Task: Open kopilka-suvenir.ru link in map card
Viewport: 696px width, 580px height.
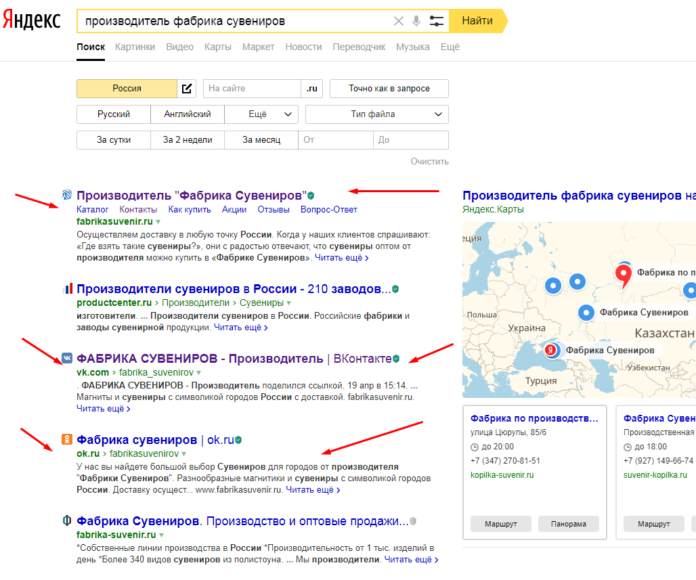Action: point(502,475)
